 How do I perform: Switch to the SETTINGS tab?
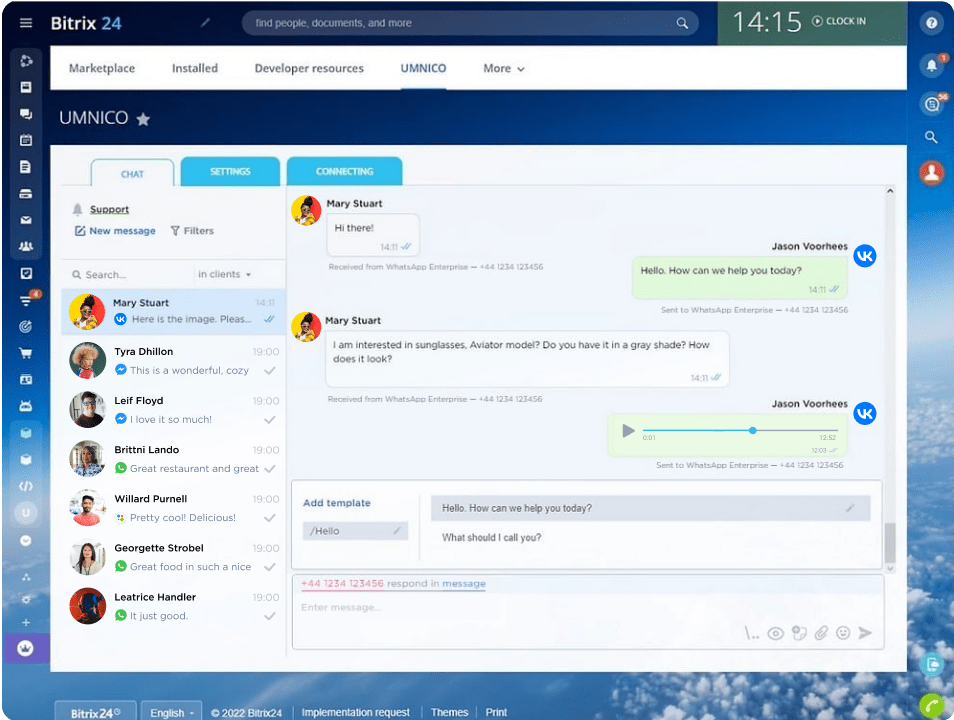tap(230, 172)
